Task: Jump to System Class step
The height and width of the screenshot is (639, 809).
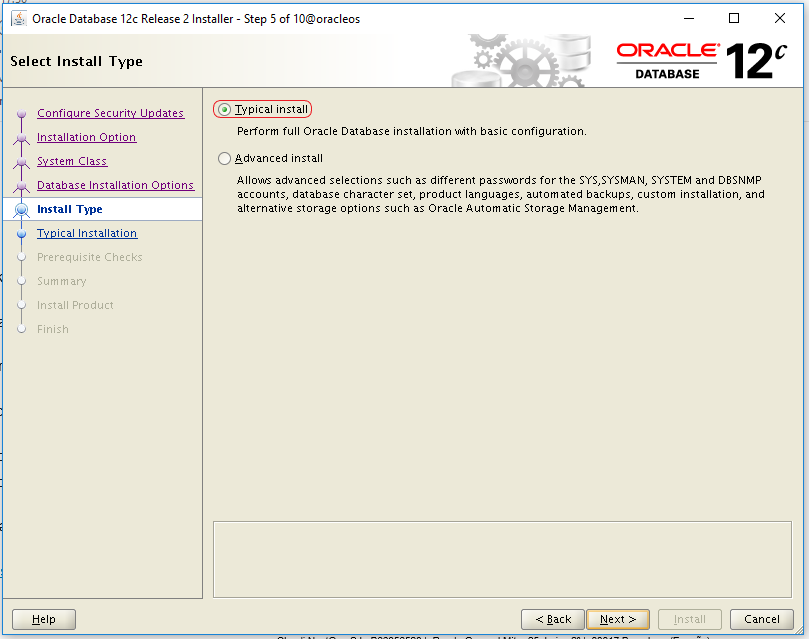Action: click(72, 161)
